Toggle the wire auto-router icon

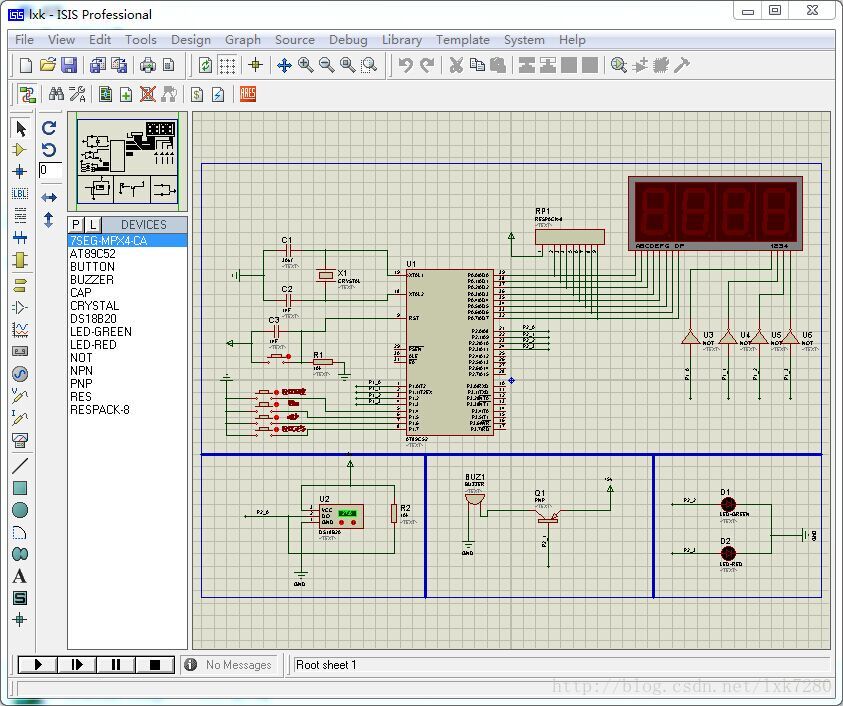(27, 94)
